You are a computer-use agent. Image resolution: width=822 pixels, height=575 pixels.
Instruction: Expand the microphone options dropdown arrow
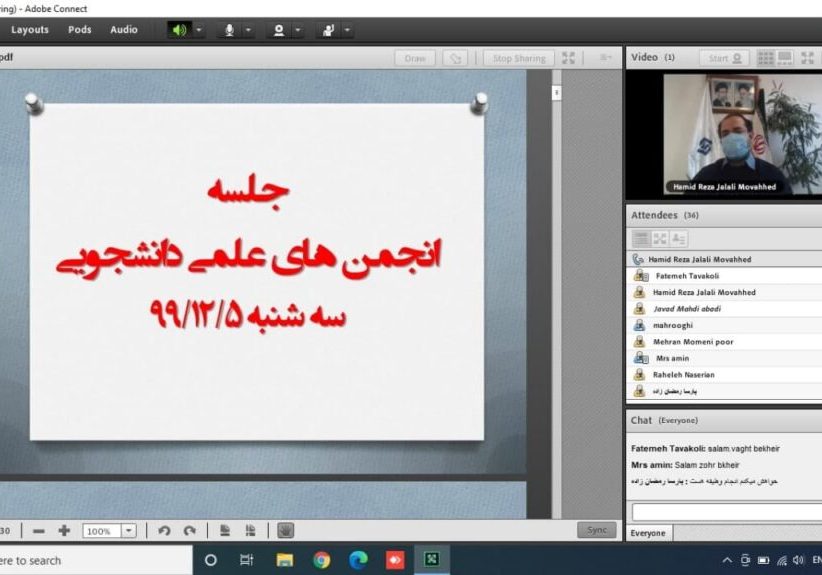pos(249,30)
